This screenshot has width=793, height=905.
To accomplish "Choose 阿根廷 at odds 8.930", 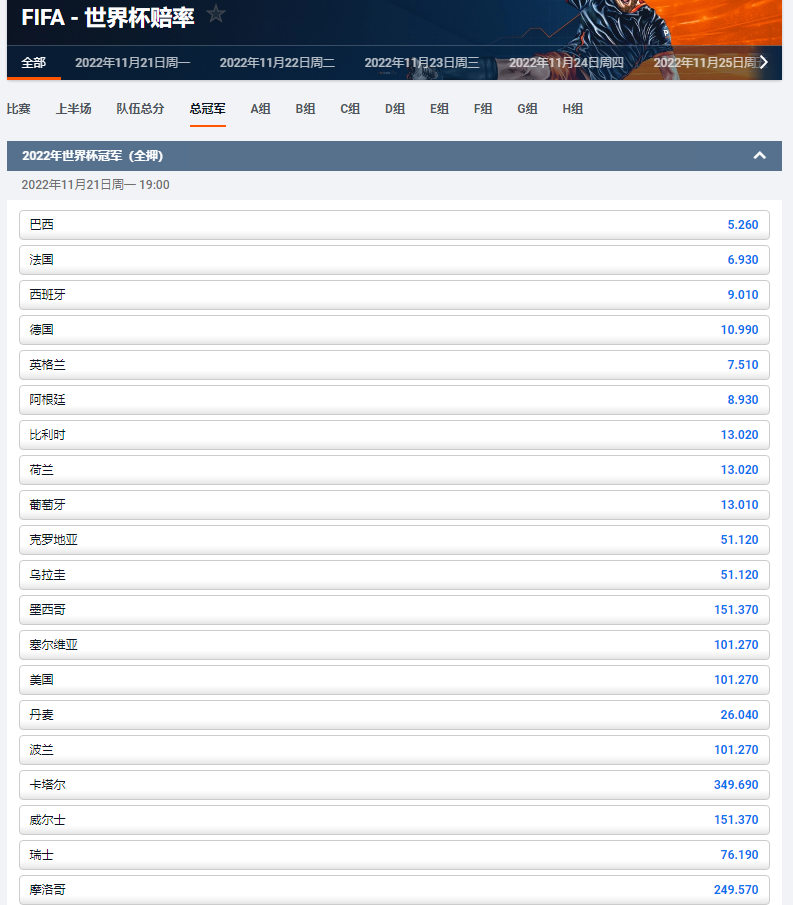I will 394,400.
